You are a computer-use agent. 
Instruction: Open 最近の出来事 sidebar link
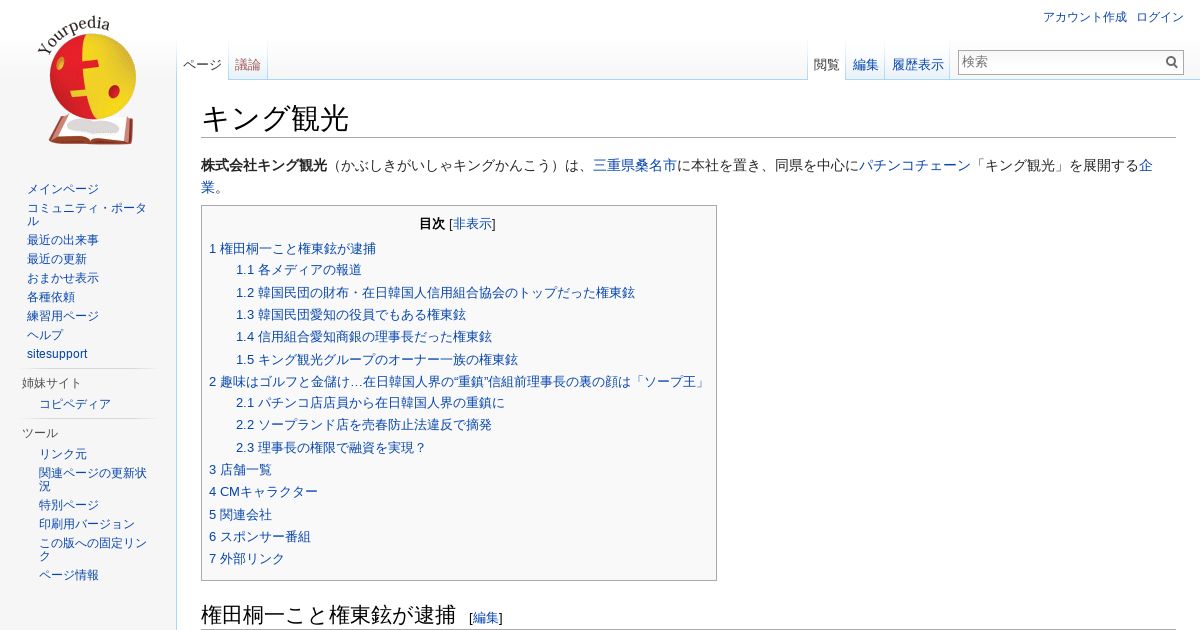pos(63,240)
